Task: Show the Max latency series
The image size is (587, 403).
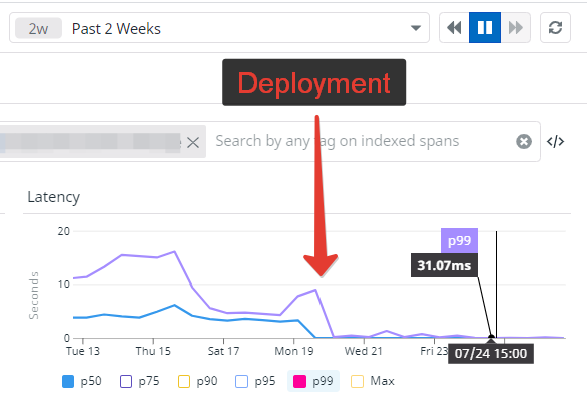Action: [373, 381]
